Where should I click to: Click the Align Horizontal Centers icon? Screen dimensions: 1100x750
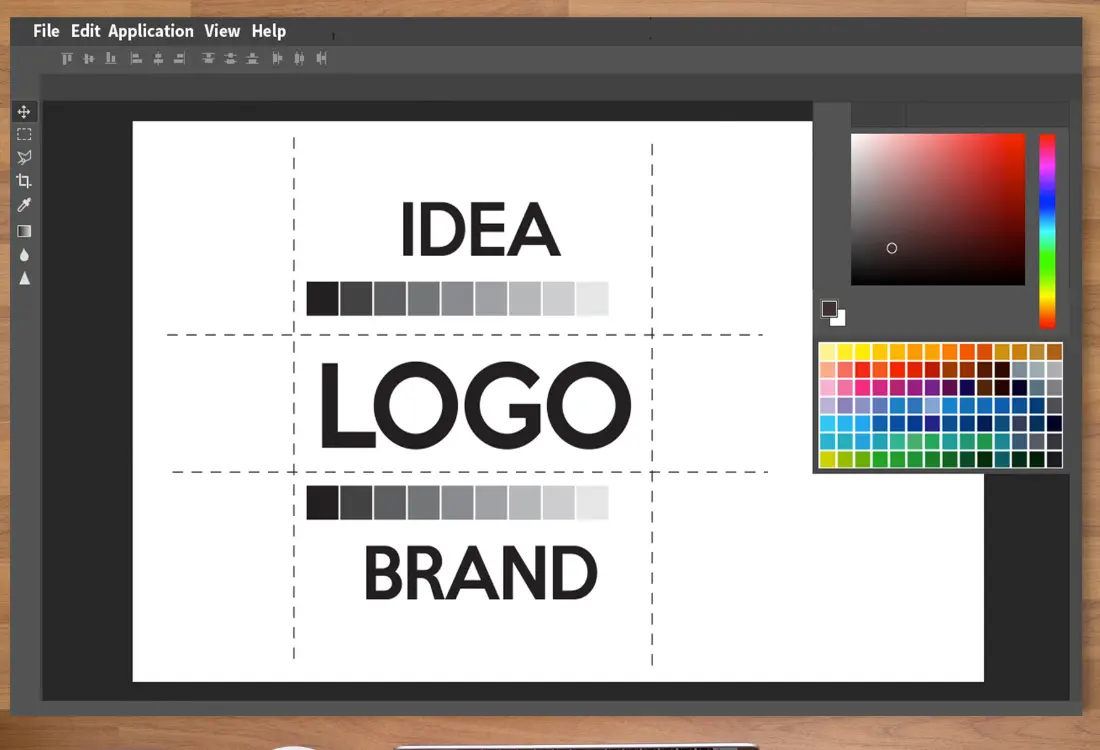(159, 58)
